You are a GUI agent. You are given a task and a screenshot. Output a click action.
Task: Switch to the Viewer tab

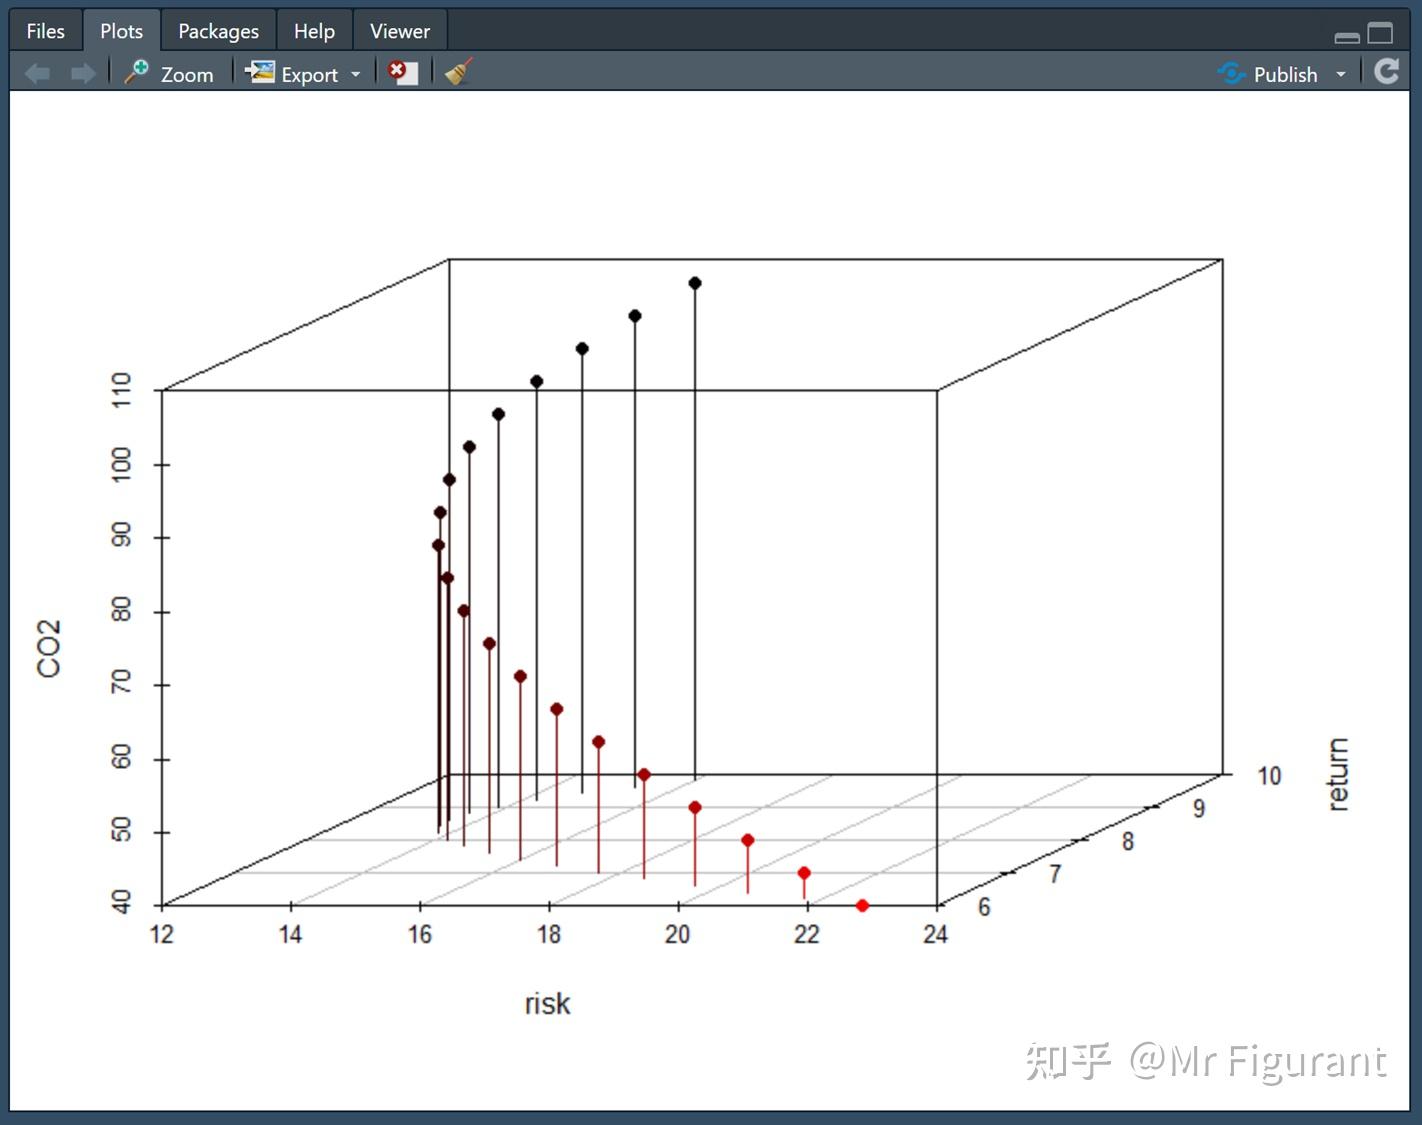point(399,30)
